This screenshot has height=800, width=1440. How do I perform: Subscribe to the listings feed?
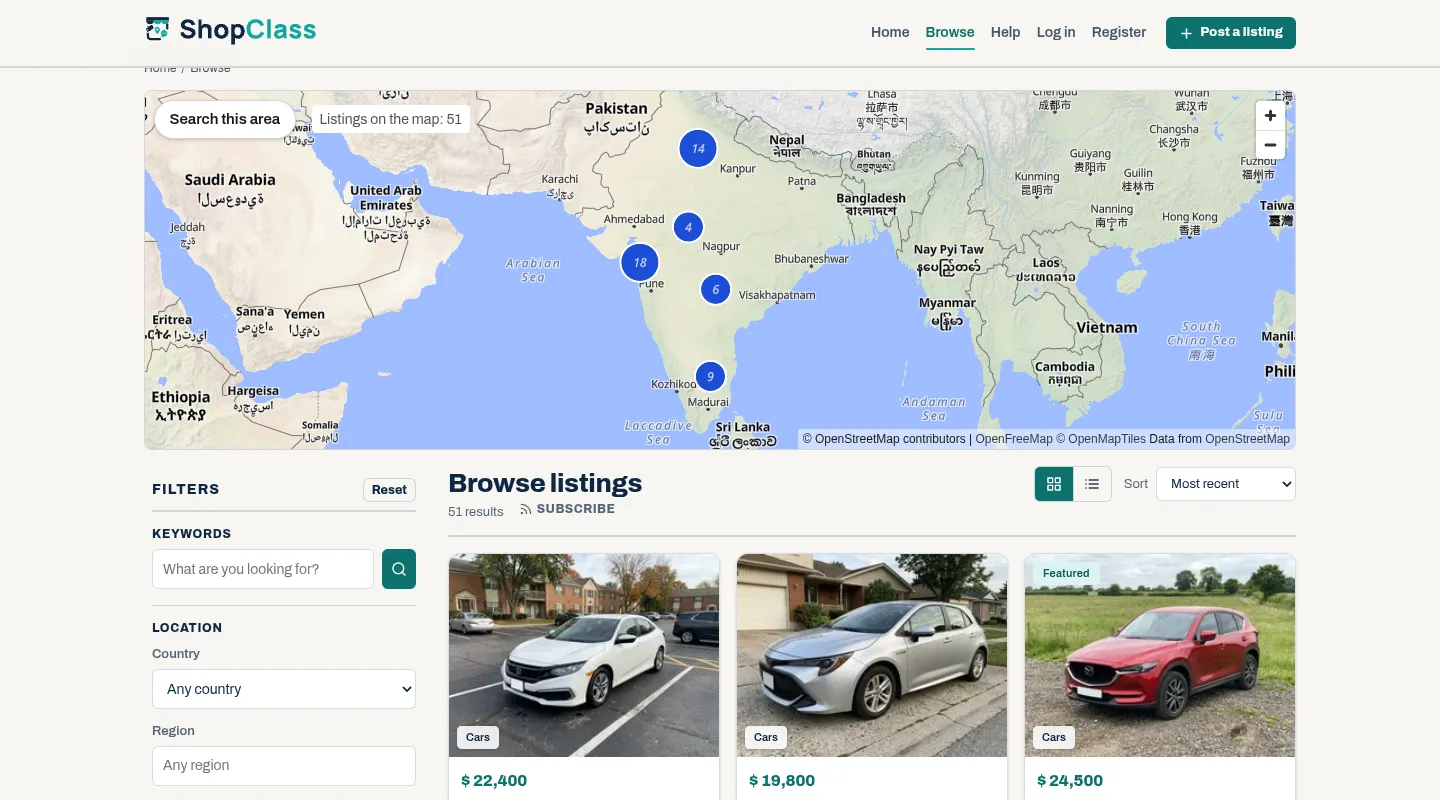pos(567,509)
